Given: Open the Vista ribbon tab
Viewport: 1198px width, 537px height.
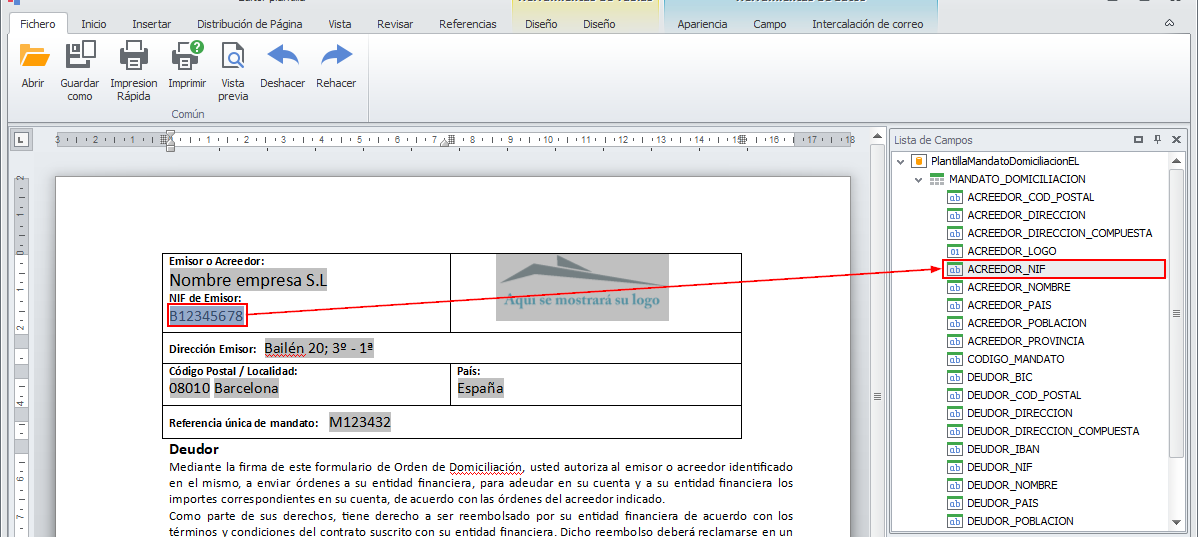Looking at the screenshot, I should click(x=340, y=24).
